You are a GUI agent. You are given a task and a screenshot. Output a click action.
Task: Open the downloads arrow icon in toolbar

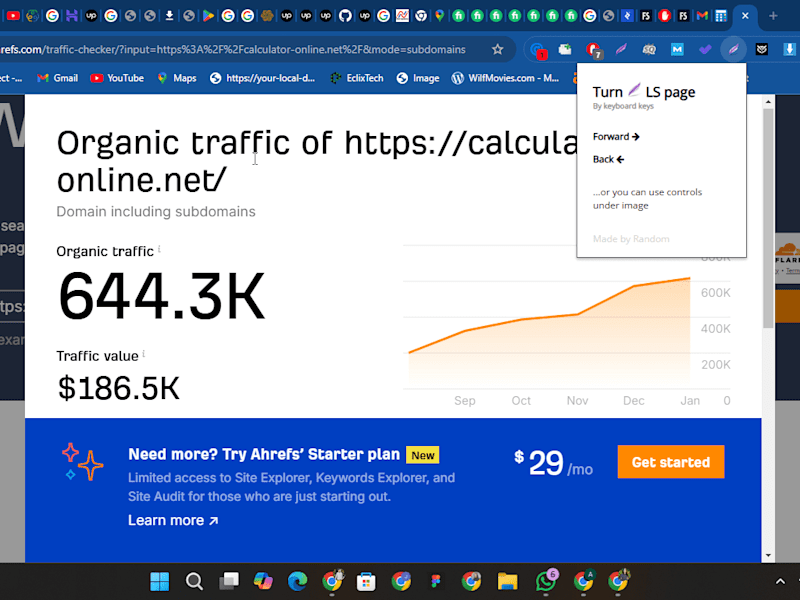point(789,49)
